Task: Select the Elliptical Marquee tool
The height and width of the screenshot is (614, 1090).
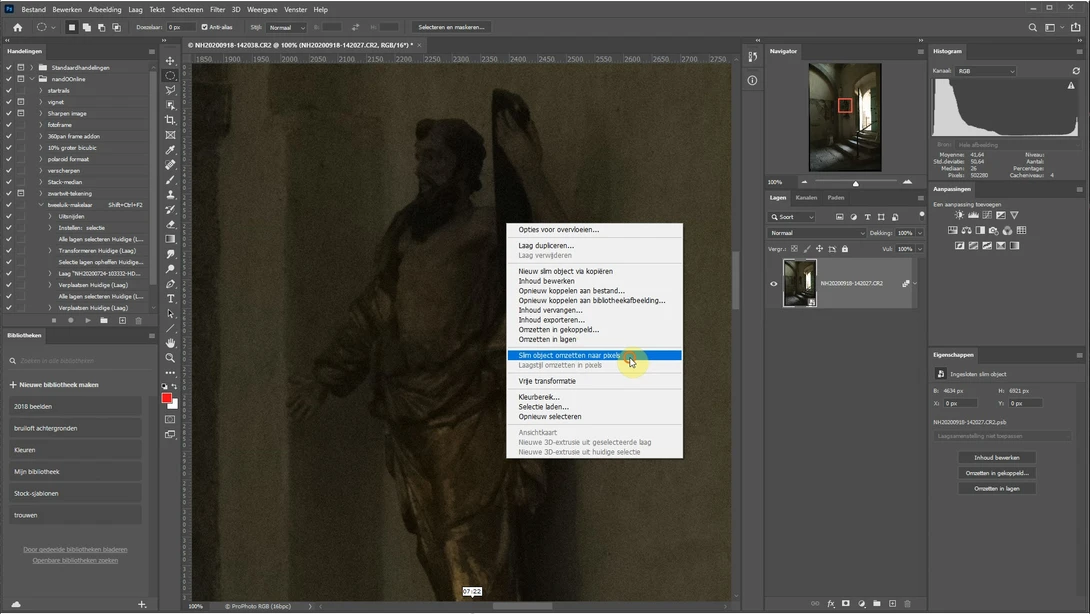Action: click(x=170, y=75)
